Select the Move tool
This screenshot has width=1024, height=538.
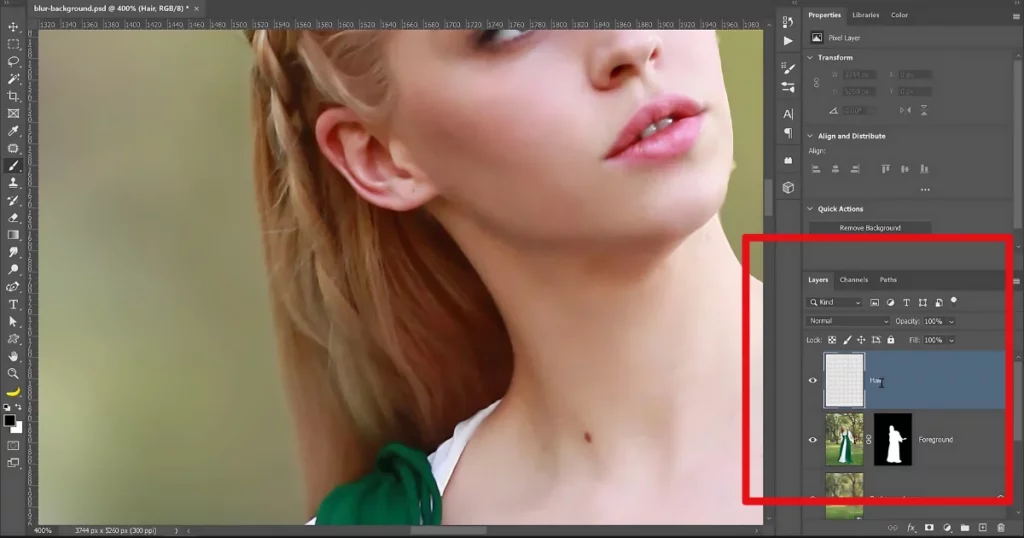pyautogui.click(x=13, y=27)
